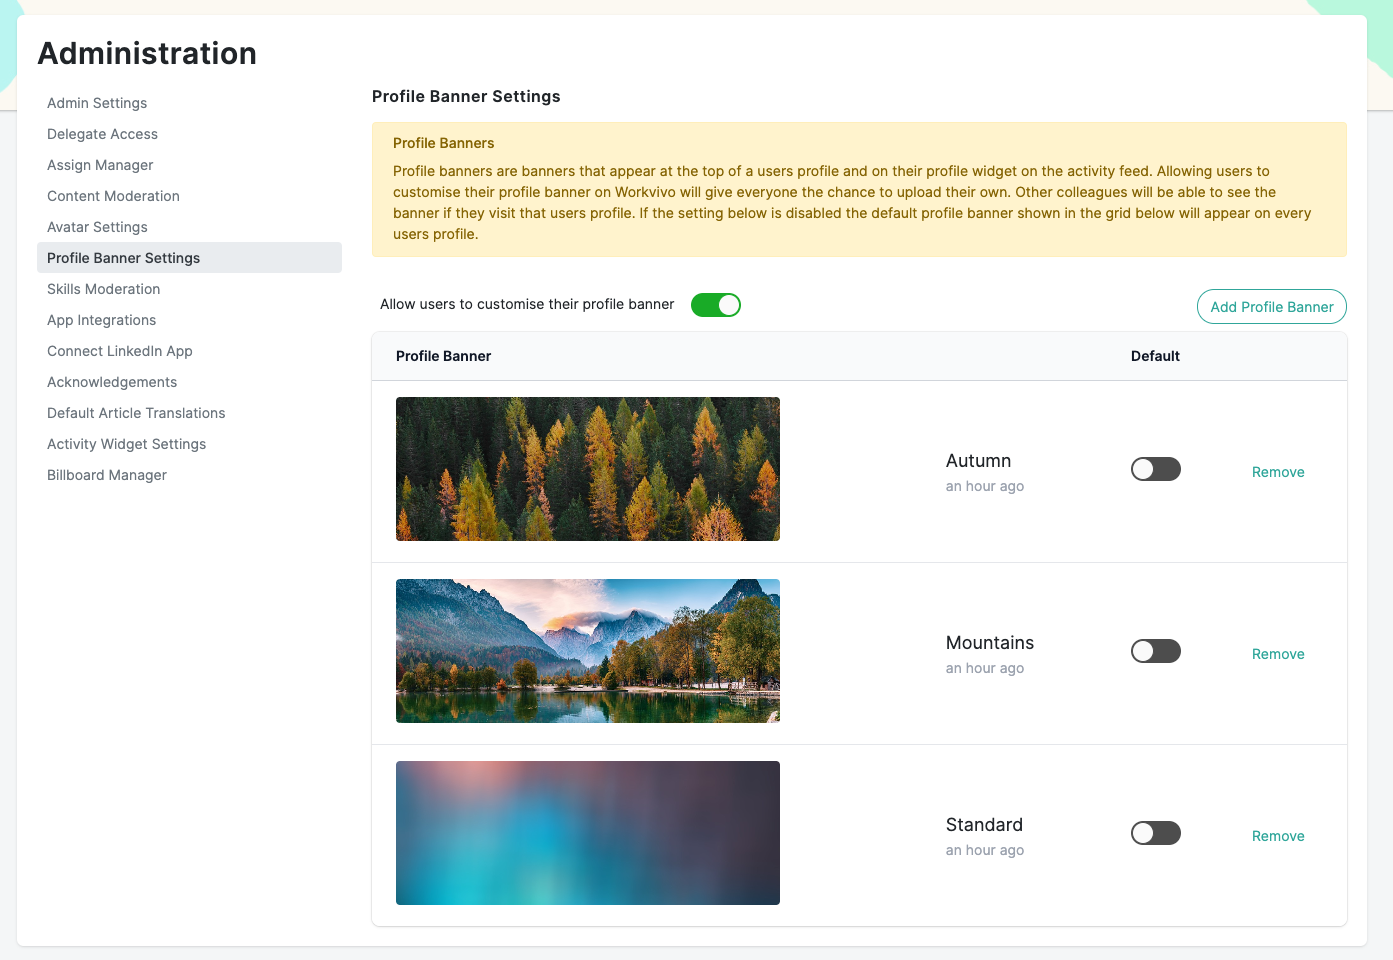
Task: Open Connect LinkedIn App
Action: [119, 351]
